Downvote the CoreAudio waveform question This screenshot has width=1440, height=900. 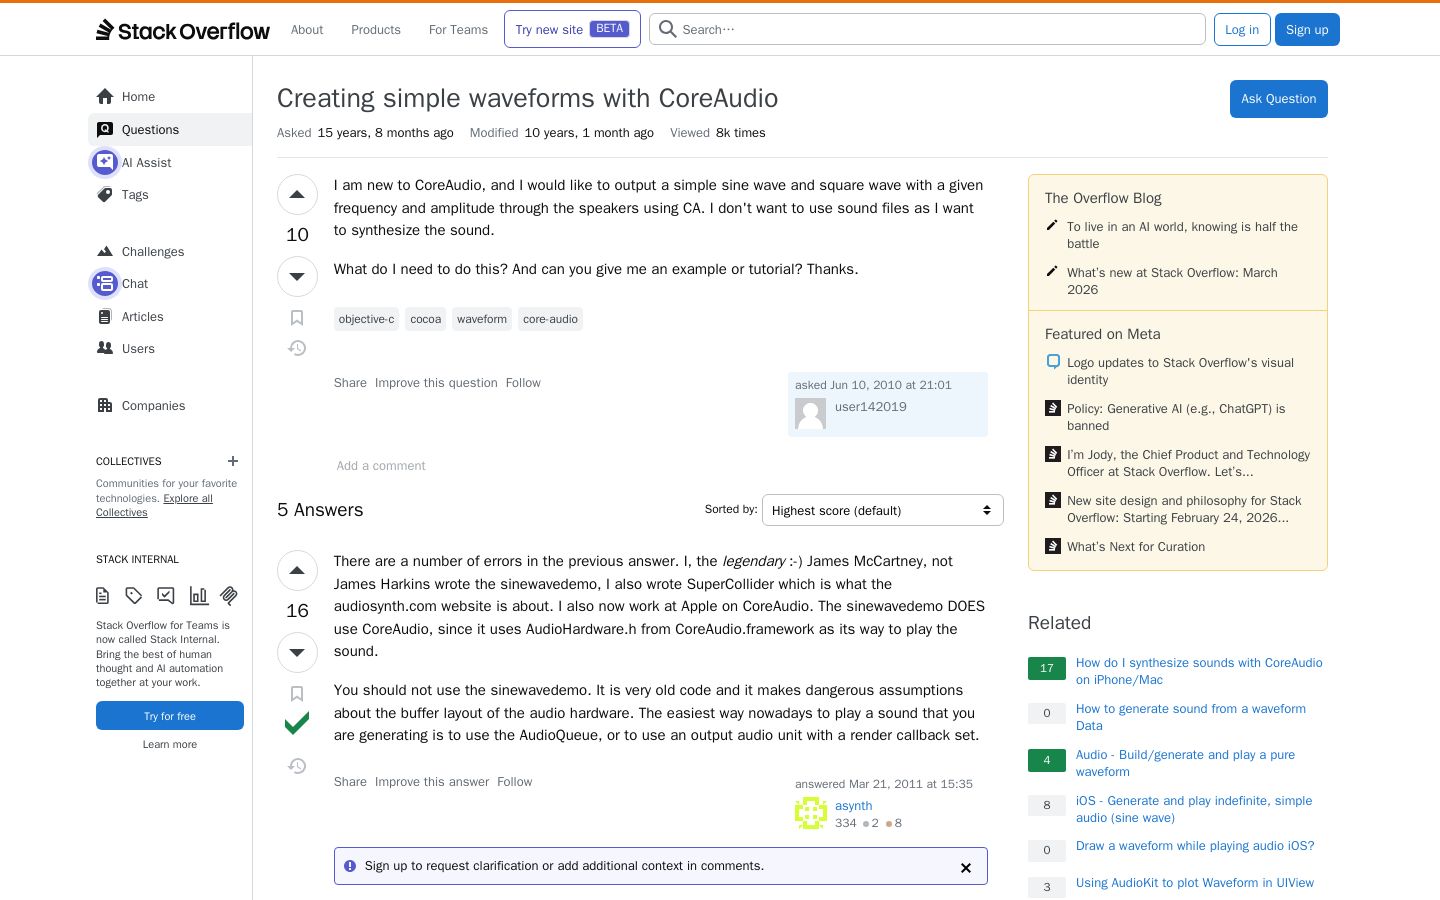(x=297, y=277)
